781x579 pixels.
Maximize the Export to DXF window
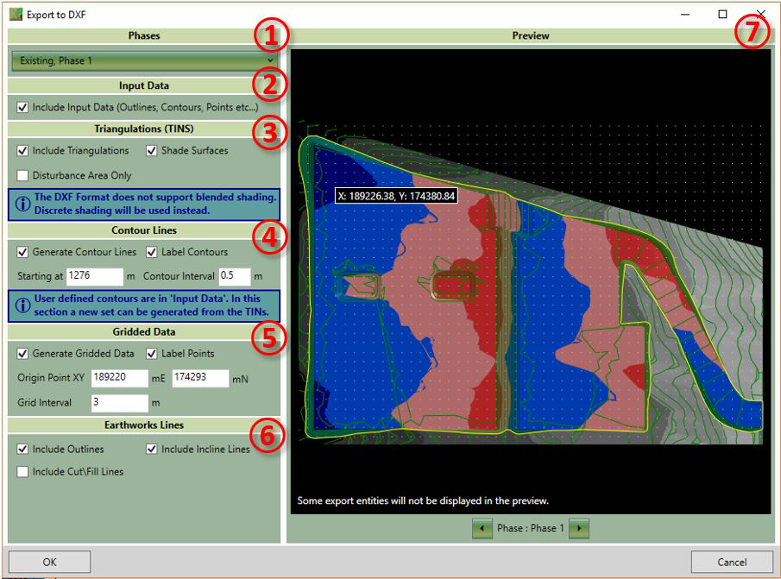pos(723,14)
